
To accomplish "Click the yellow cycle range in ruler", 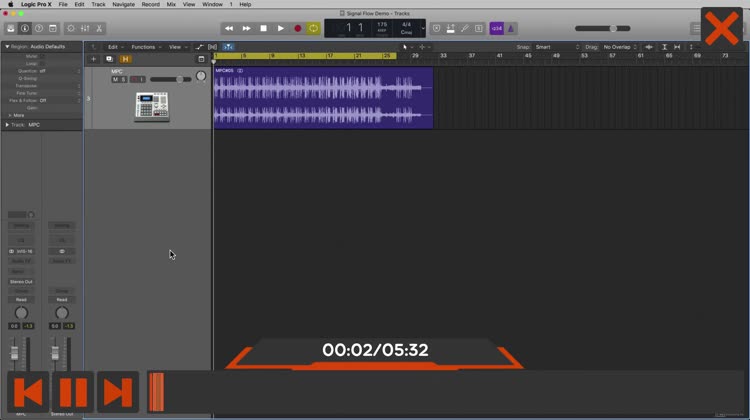I will (305, 56).
